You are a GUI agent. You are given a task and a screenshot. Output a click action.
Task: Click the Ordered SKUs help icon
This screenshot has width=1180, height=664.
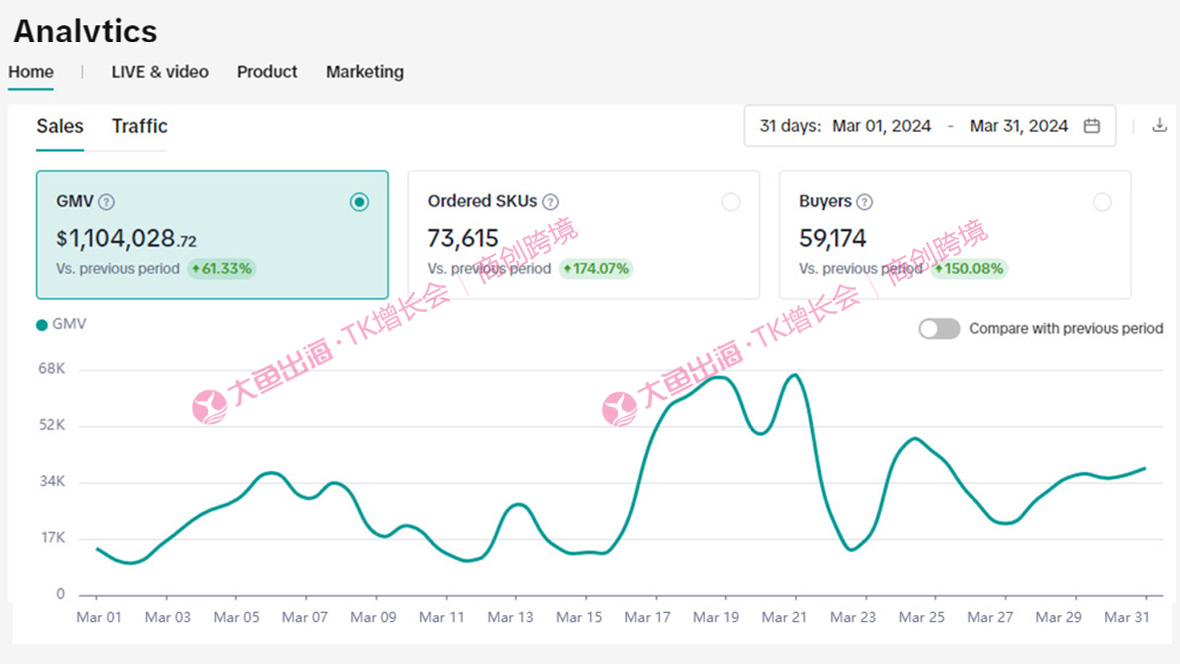(550, 202)
